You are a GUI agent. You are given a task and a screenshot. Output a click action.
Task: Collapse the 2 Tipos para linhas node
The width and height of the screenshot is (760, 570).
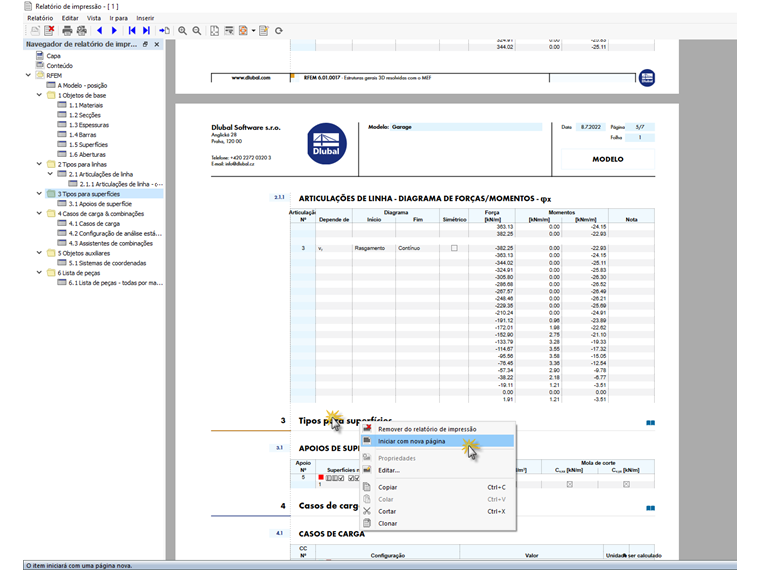point(39,164)
